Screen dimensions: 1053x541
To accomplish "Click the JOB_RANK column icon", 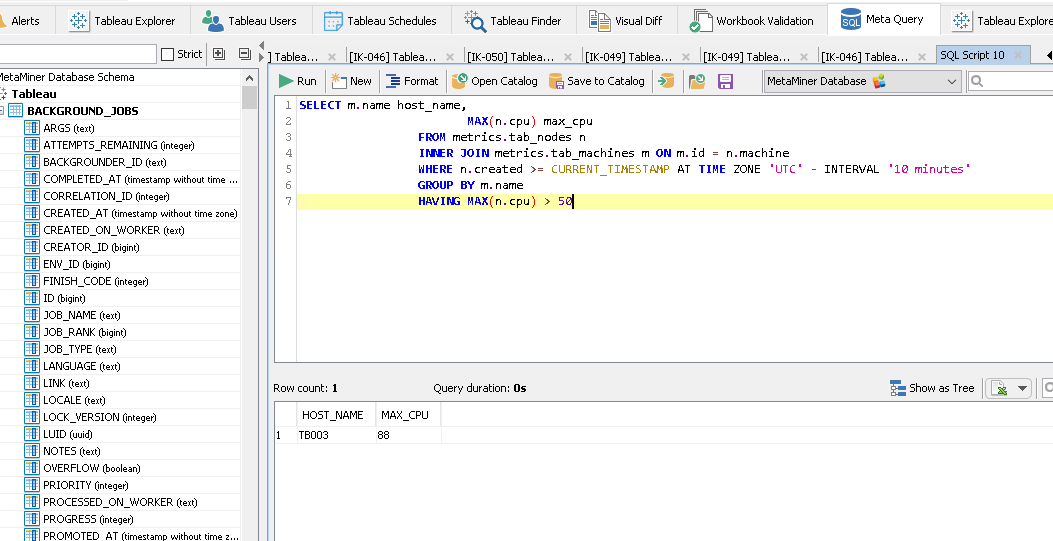I will coord(32,332).
